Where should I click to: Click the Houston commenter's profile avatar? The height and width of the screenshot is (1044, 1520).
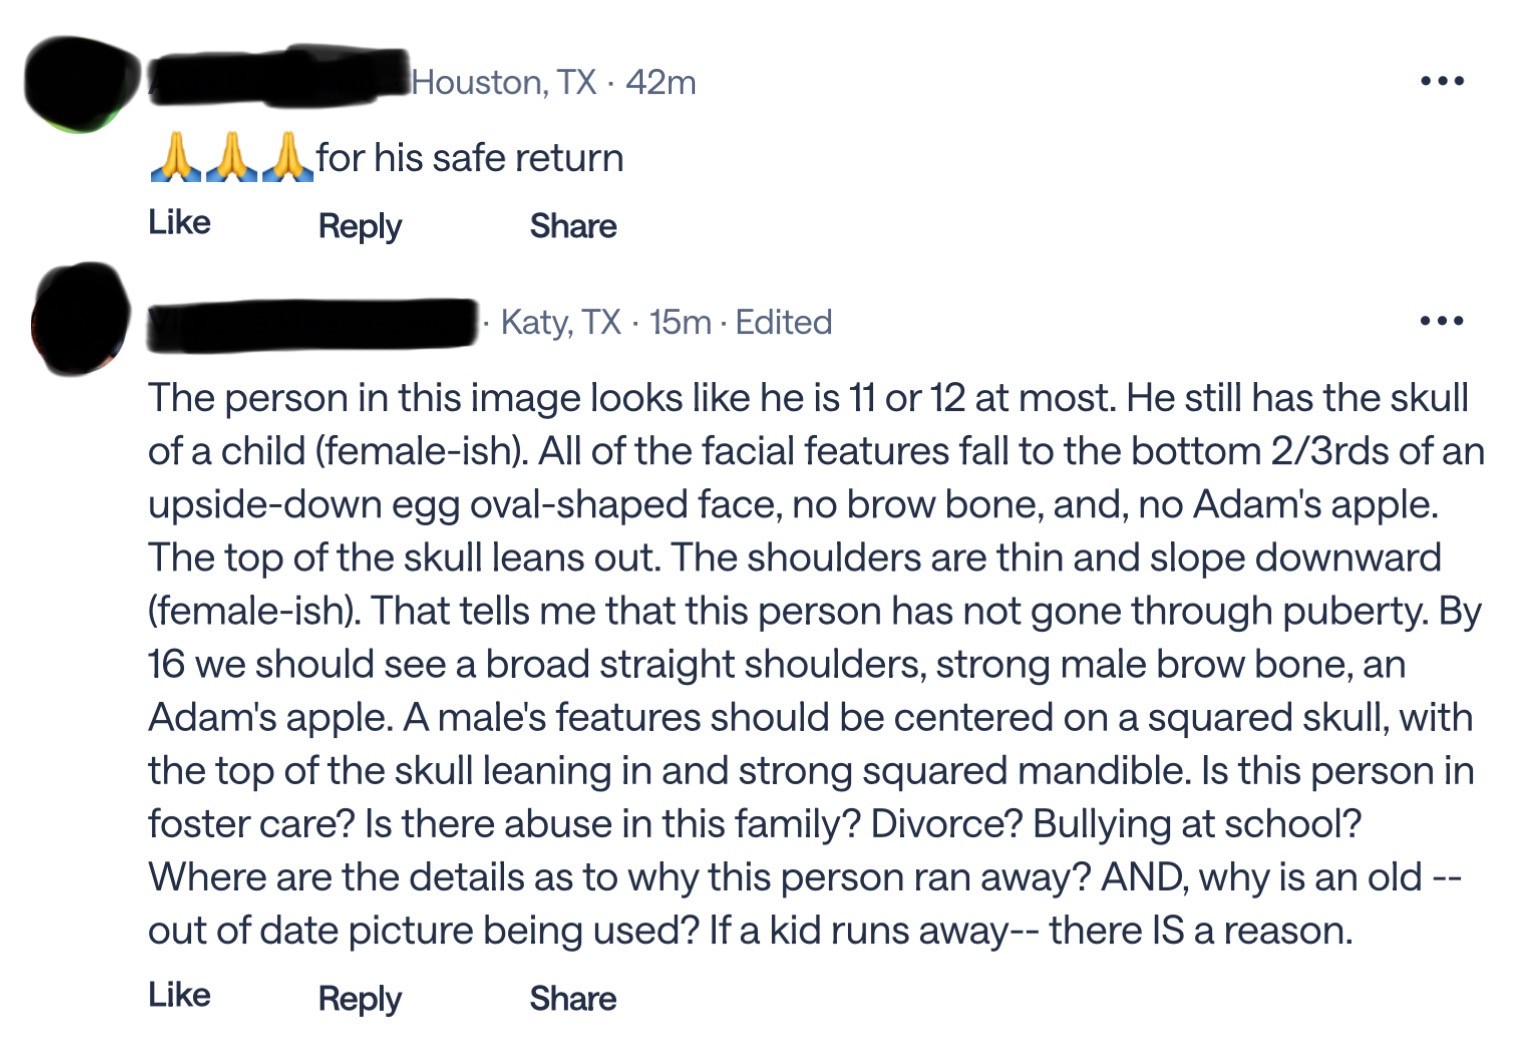(82, 84)
